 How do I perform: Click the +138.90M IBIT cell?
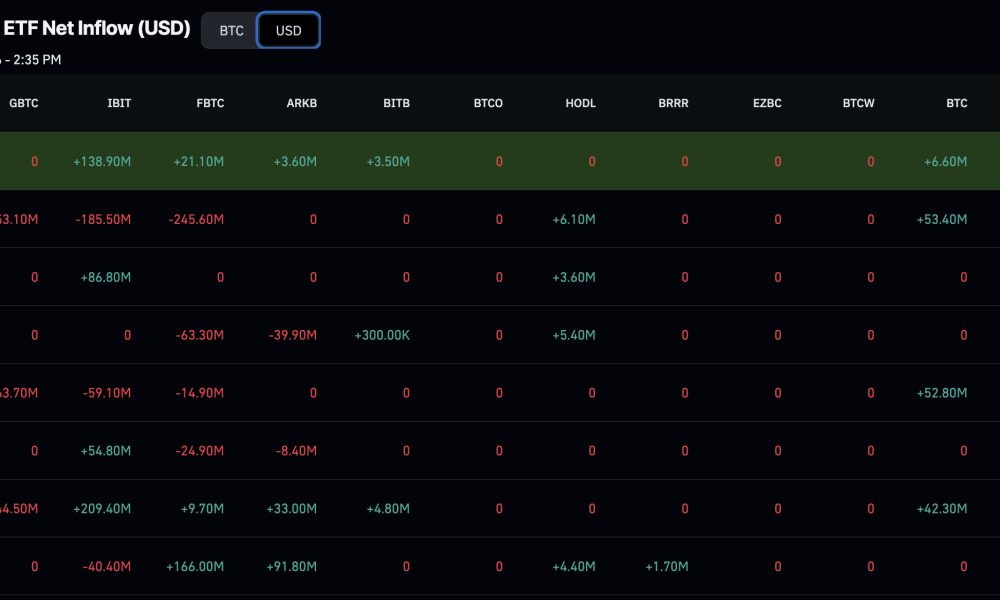(x=102, y=162)
